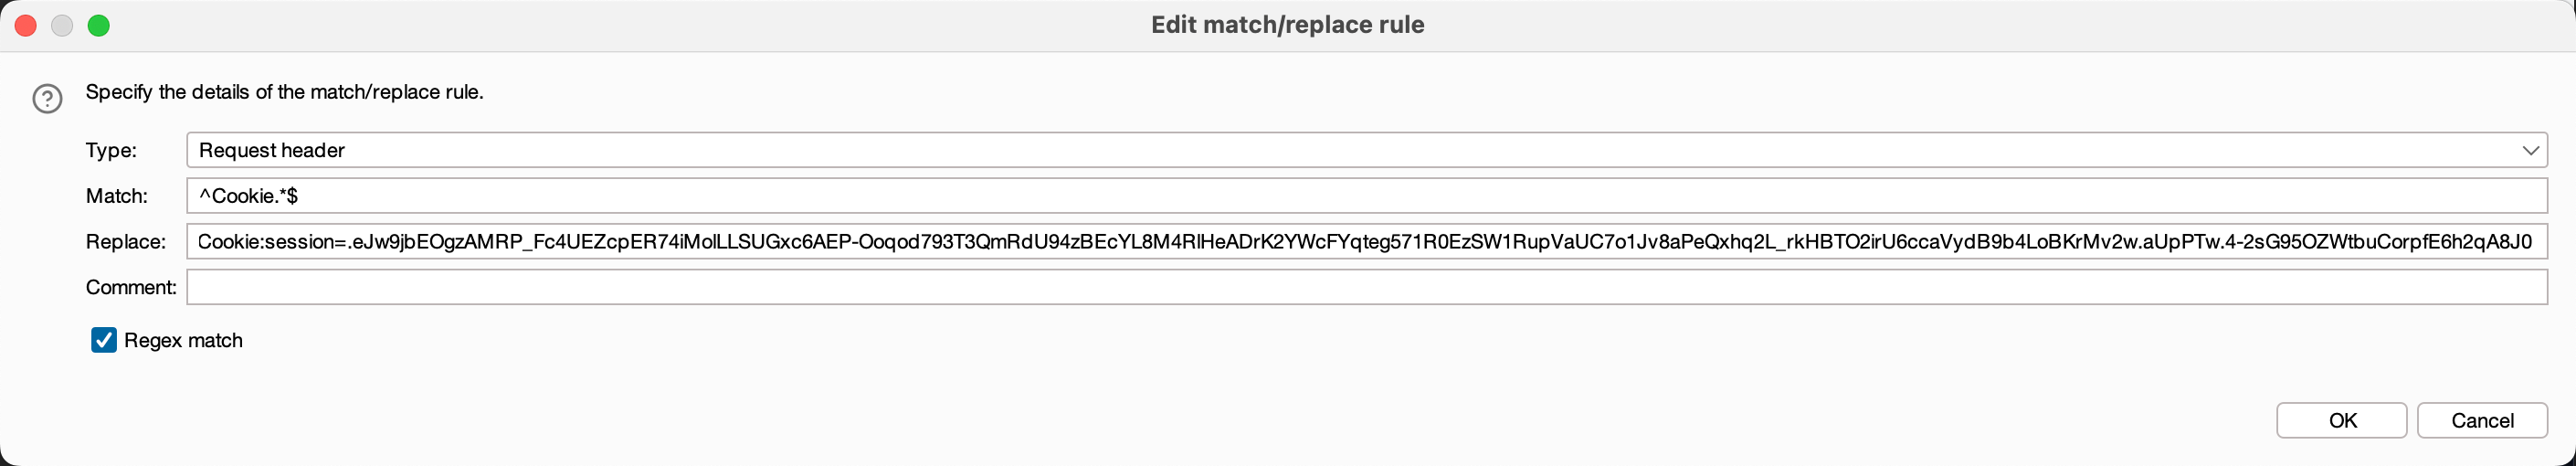2576x466 pixels.
Task: Click the 'Match:' field label
Action: pyautogui.click(x=116, y=196)
